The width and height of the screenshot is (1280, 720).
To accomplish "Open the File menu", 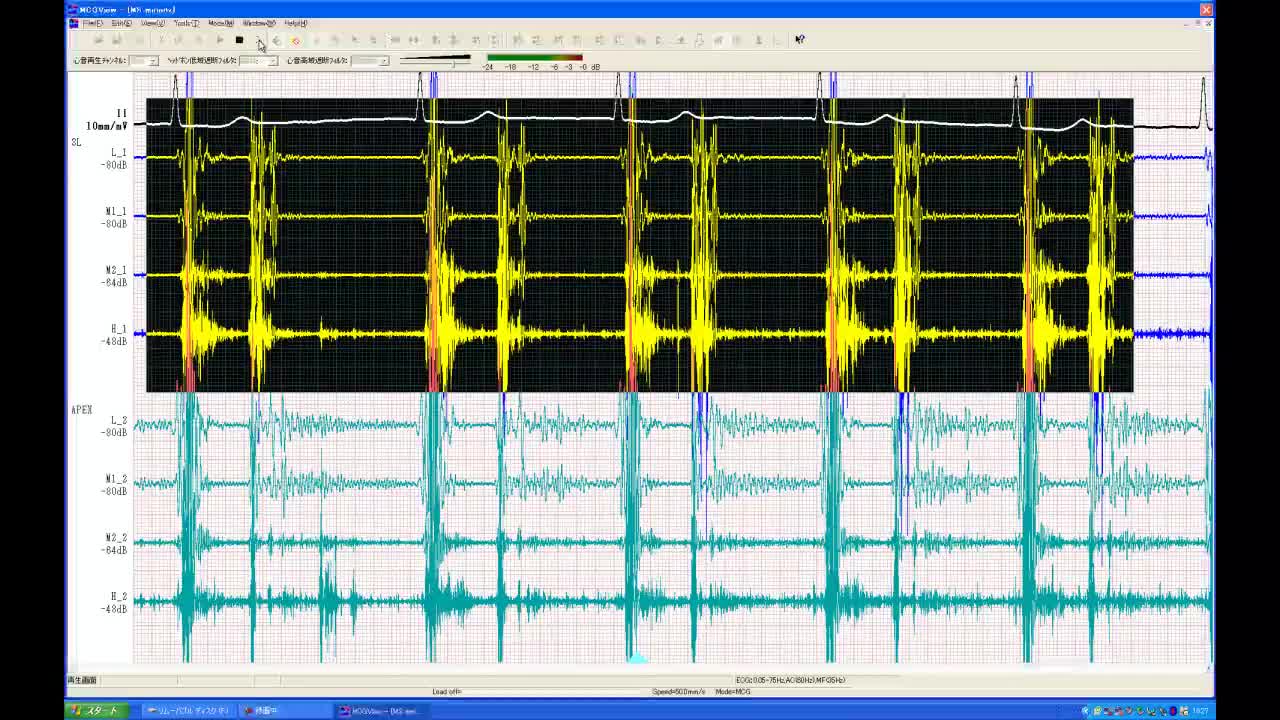I will click(92, 23).
